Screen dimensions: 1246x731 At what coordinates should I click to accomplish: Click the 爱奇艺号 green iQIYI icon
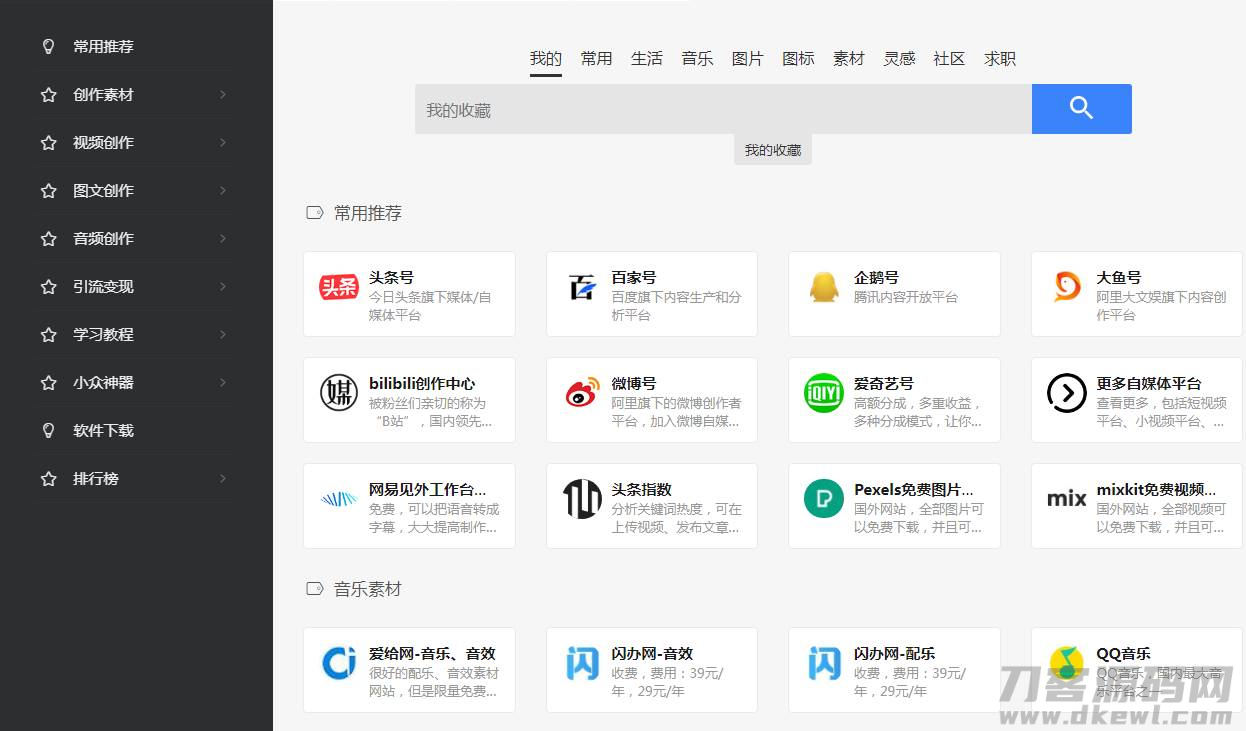[x=824, y=393]
